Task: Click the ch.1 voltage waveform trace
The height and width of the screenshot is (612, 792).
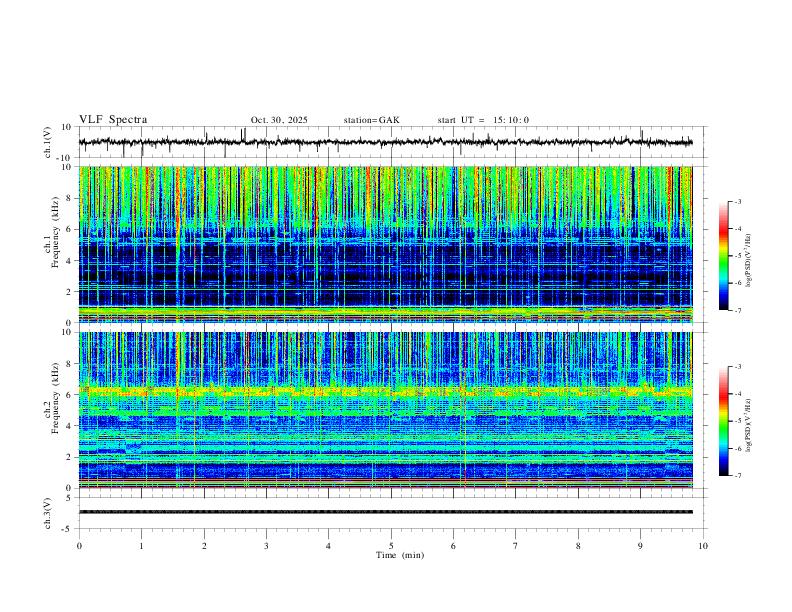Action: point(385,142)
